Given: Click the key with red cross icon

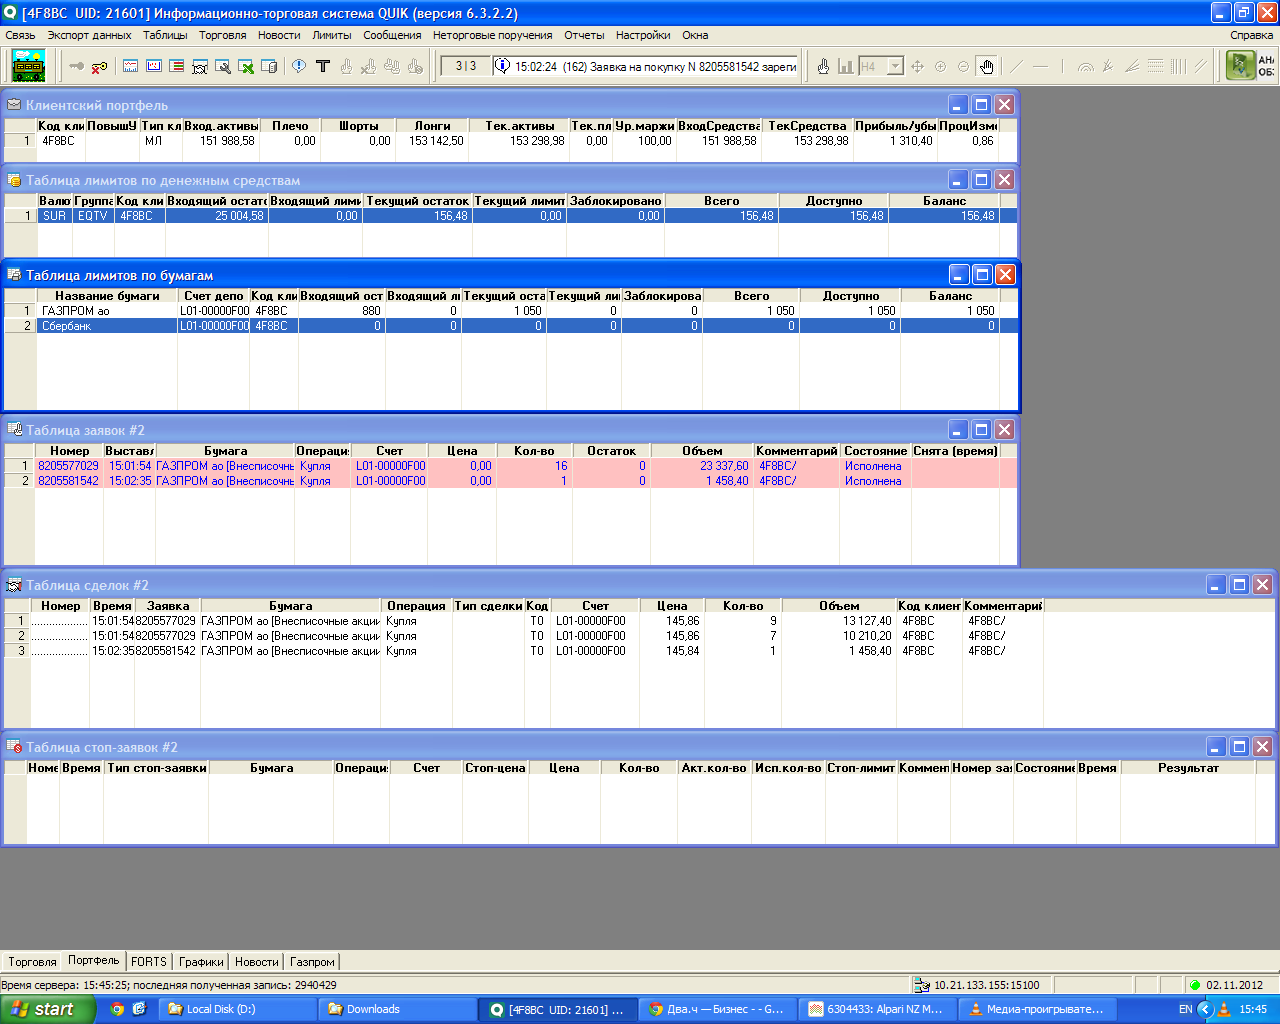Looking at the screenshot, I should click(99, 66).
